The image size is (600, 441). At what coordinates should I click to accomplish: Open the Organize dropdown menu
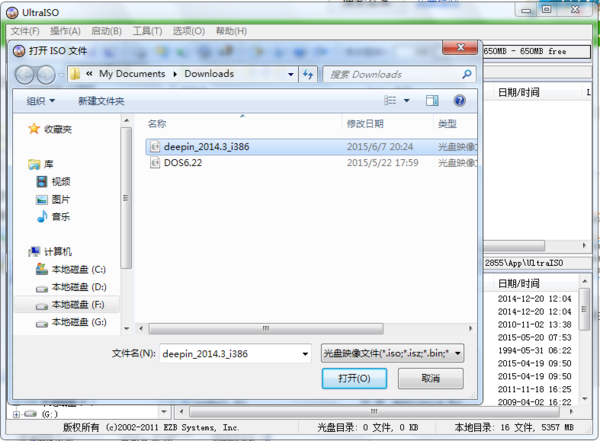point(41,101)
